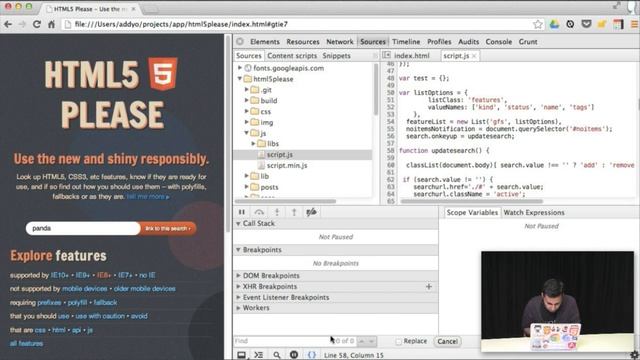640x360 pixels.
Task: Toggle pause on exceptions
Action: (x=294, y=355)
